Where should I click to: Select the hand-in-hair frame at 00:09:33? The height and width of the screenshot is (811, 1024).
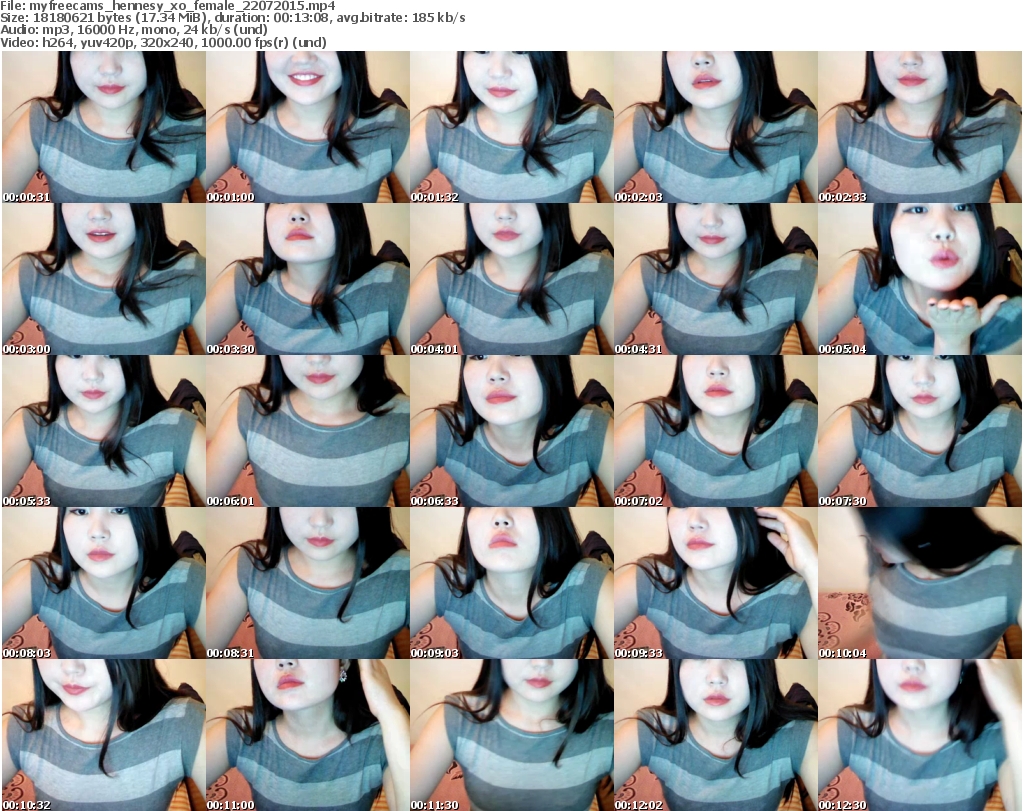[x=716, y=583]
